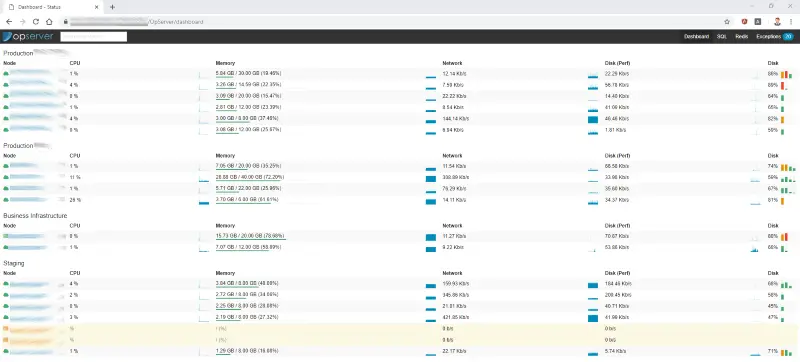Reload the dashboard page
The image size is (800, 362).
pos(36,22)
